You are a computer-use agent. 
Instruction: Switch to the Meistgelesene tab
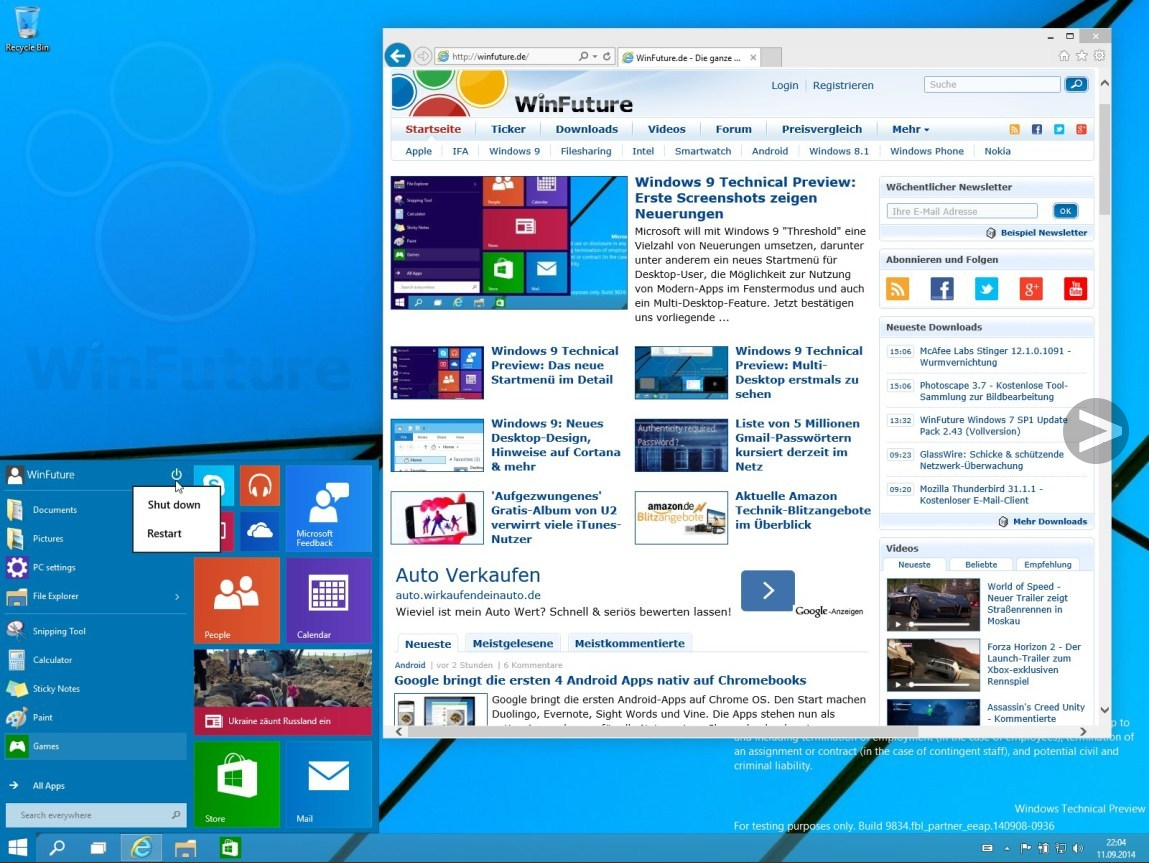512,643
